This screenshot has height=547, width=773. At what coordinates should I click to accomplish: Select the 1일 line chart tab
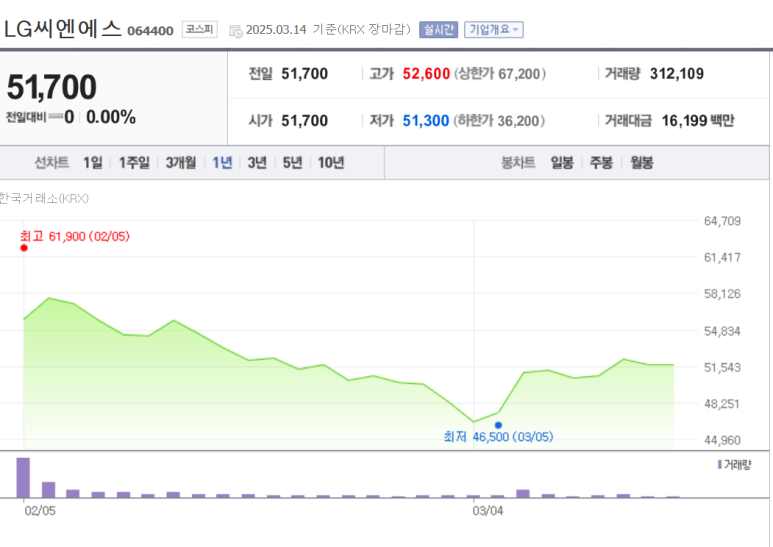tap(93, 163)
